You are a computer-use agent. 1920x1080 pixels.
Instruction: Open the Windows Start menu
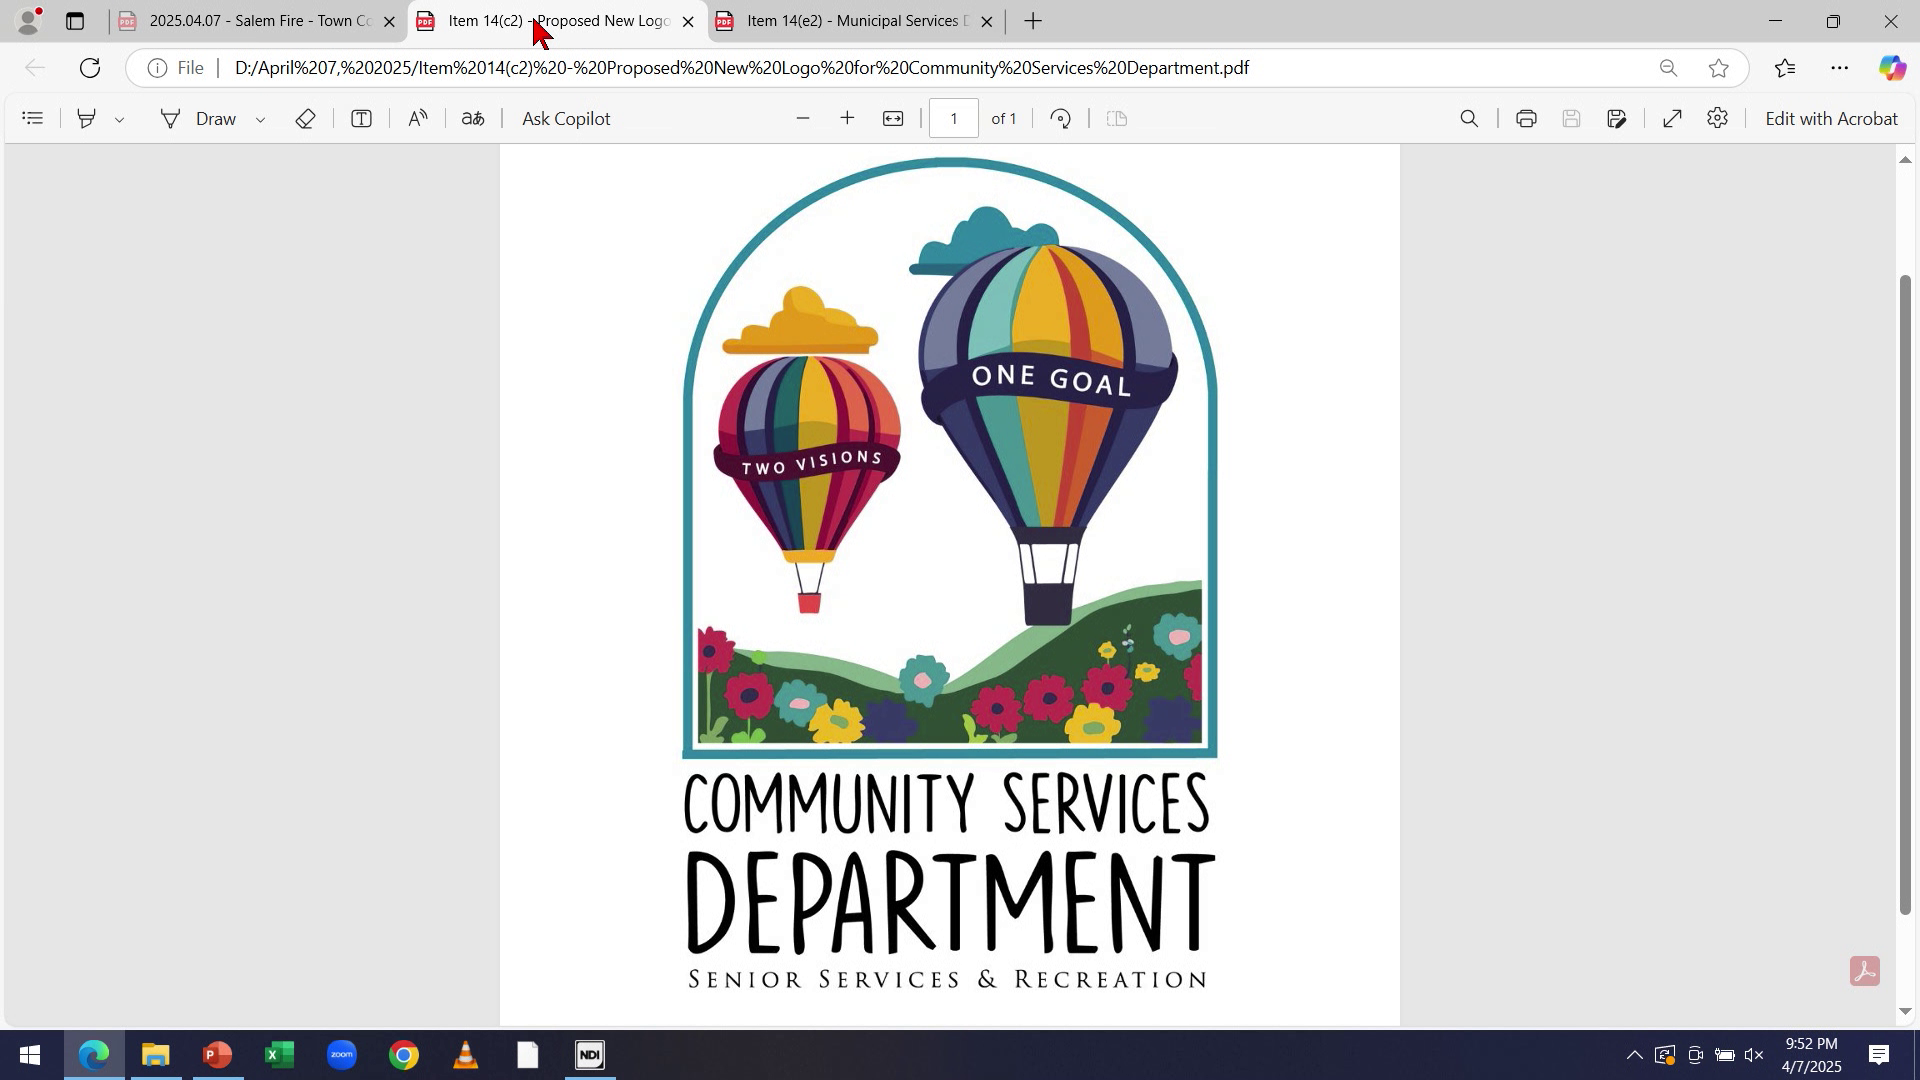point(30,1055)
